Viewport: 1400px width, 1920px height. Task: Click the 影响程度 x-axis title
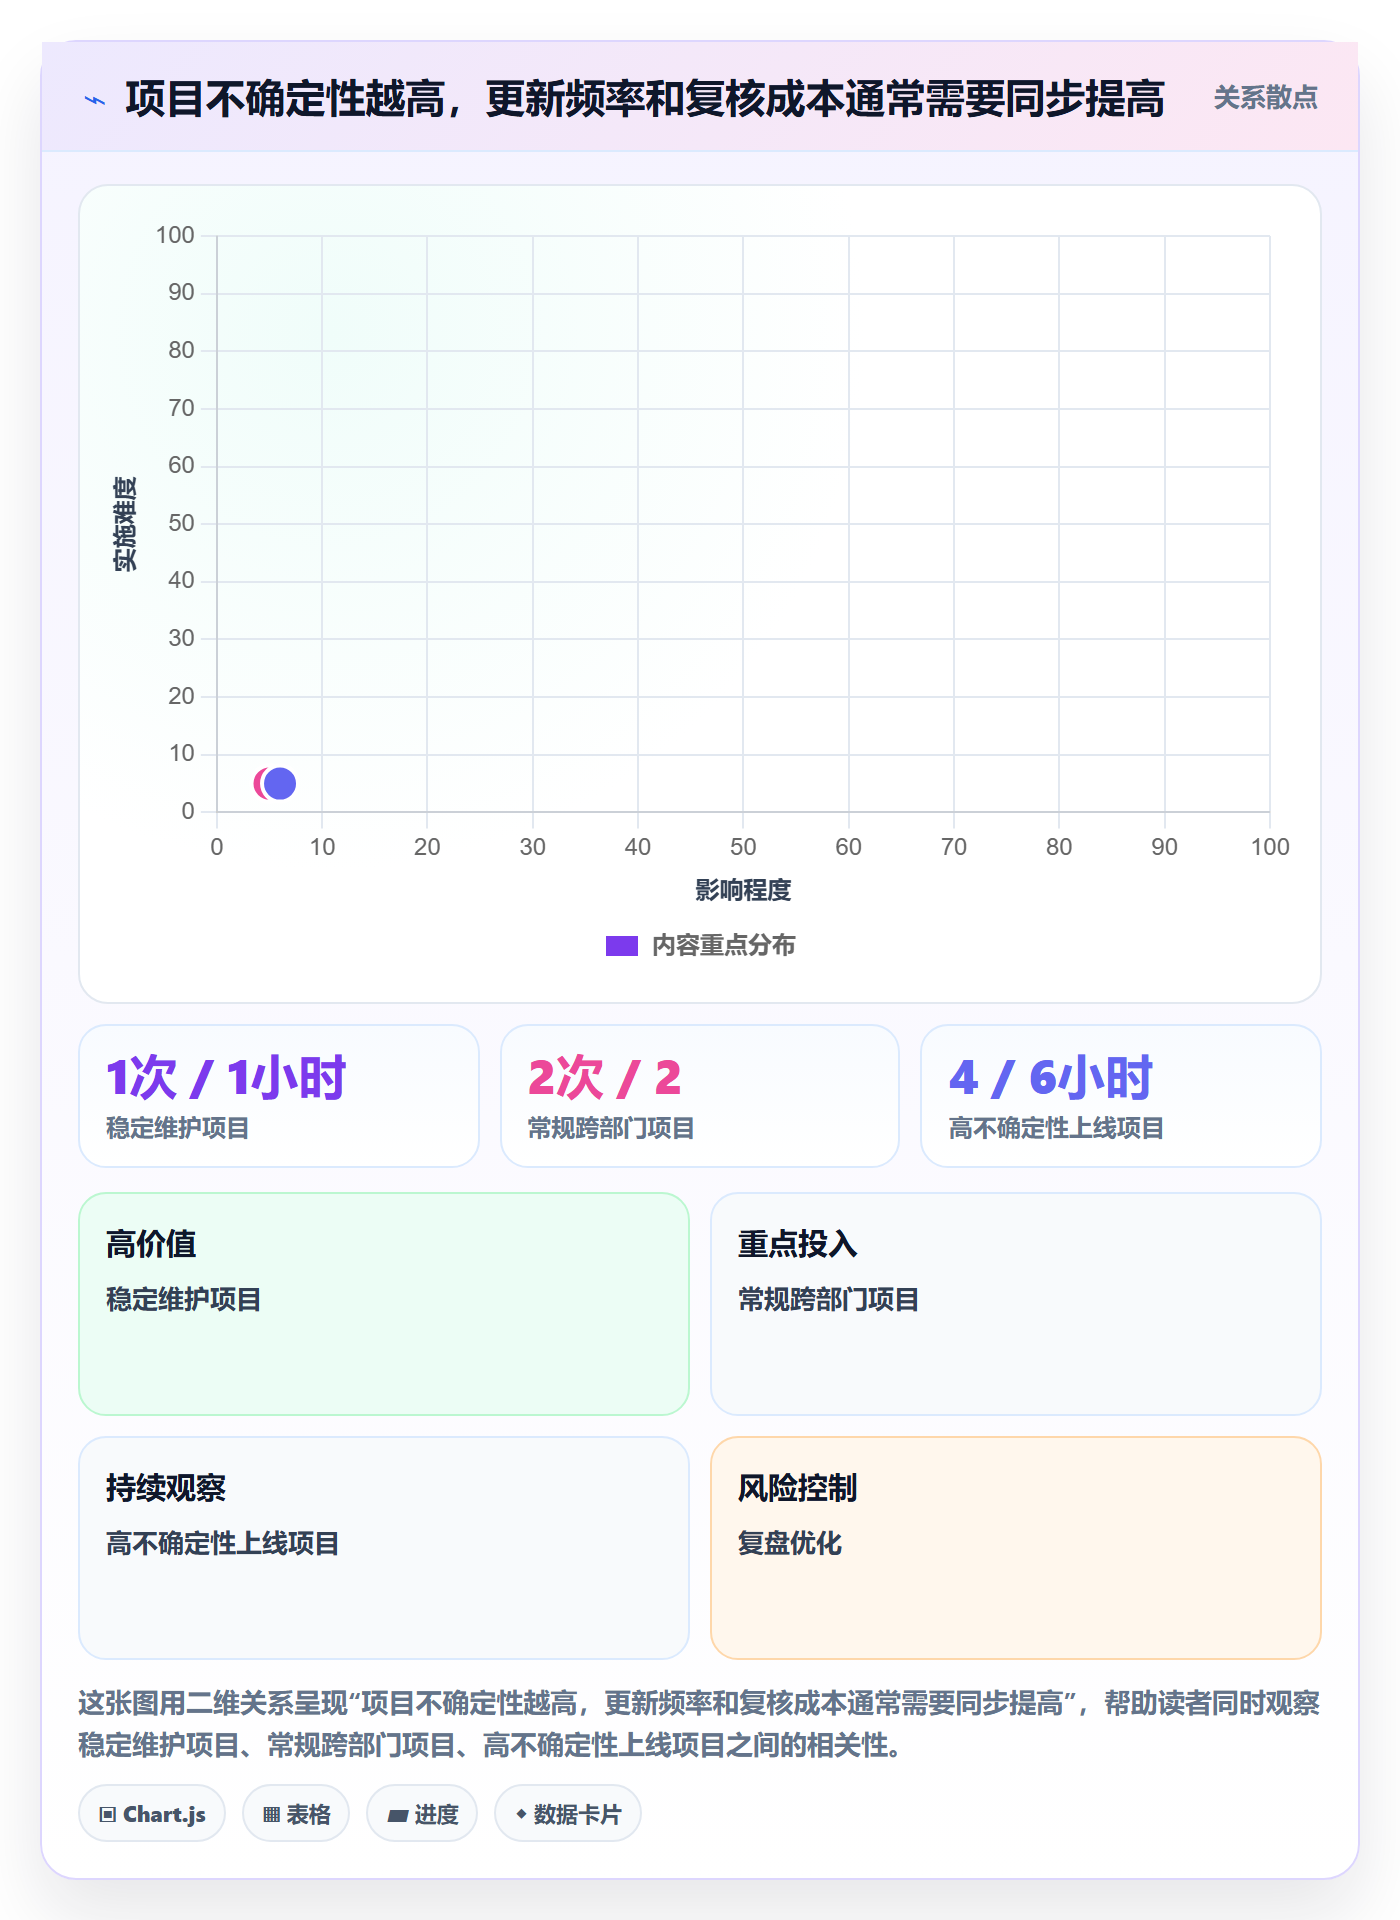743,890
